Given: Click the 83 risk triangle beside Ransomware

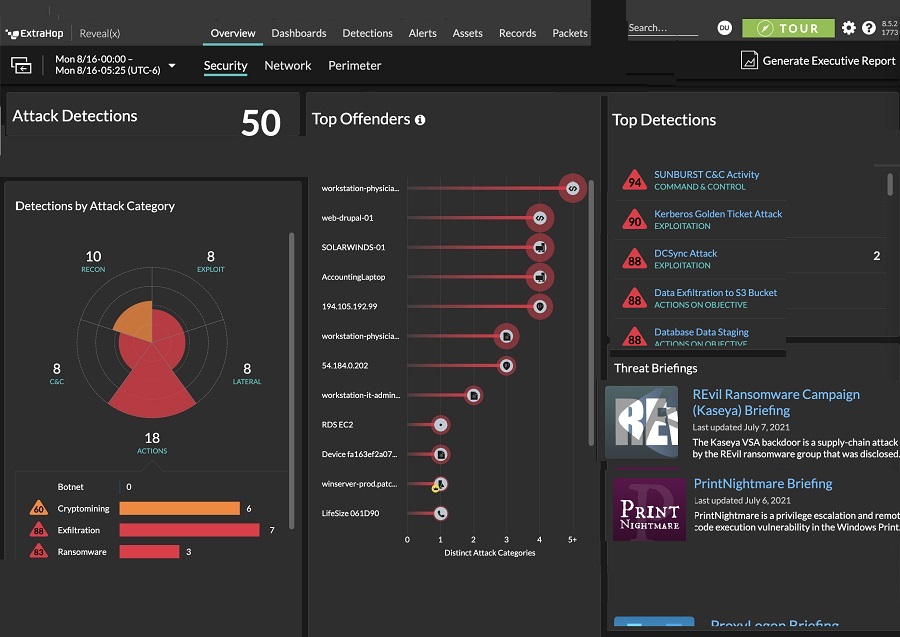Looking at the screenshot, I should (x=38, y=551).
